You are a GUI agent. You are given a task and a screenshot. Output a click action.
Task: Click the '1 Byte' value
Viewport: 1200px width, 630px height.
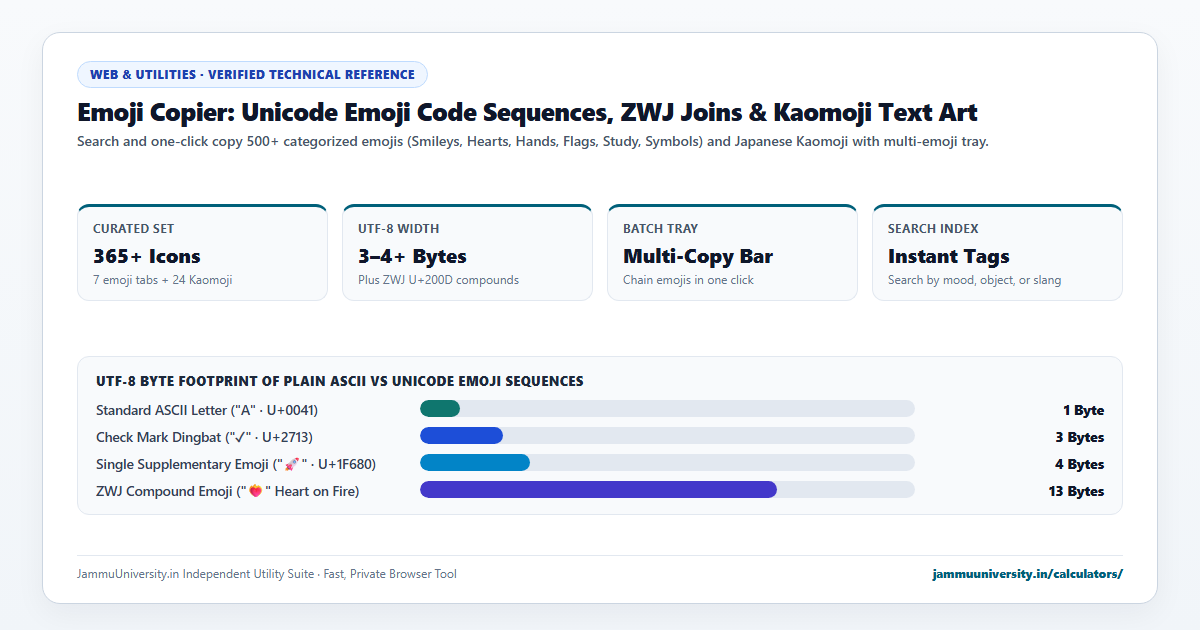click(1084, 410)
